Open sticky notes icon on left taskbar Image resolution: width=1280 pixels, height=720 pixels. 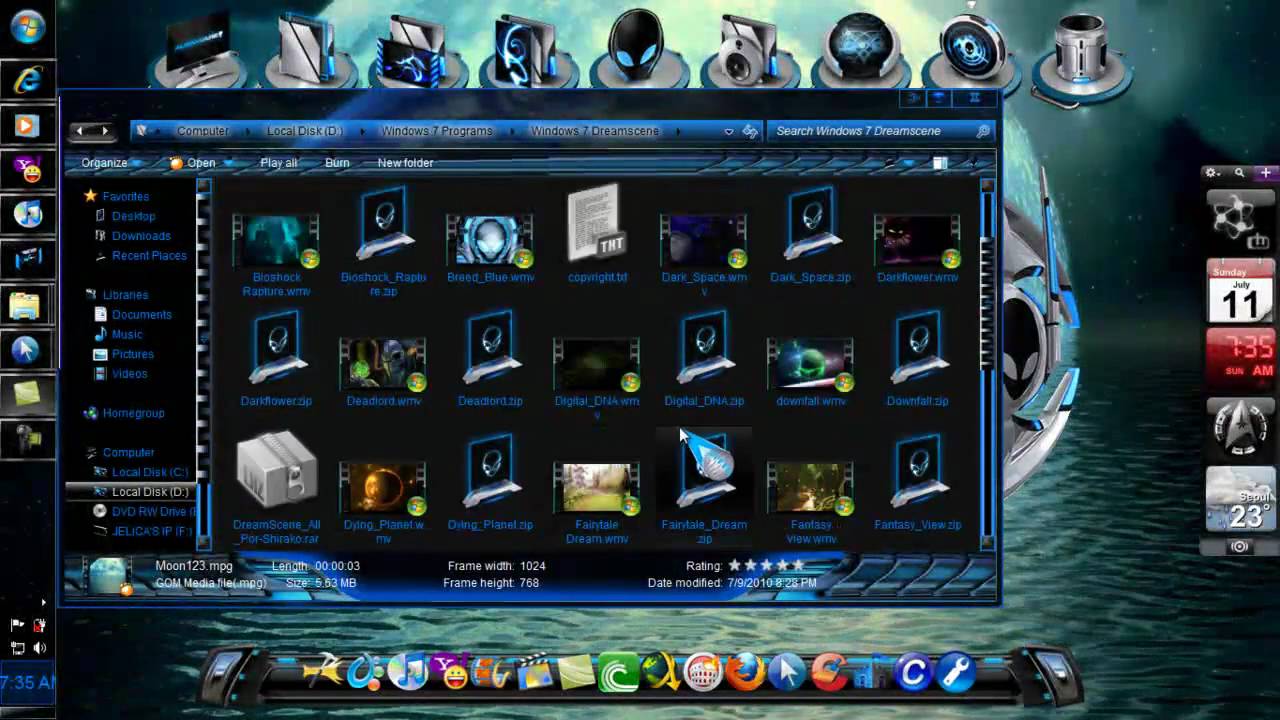pos(25,393)
